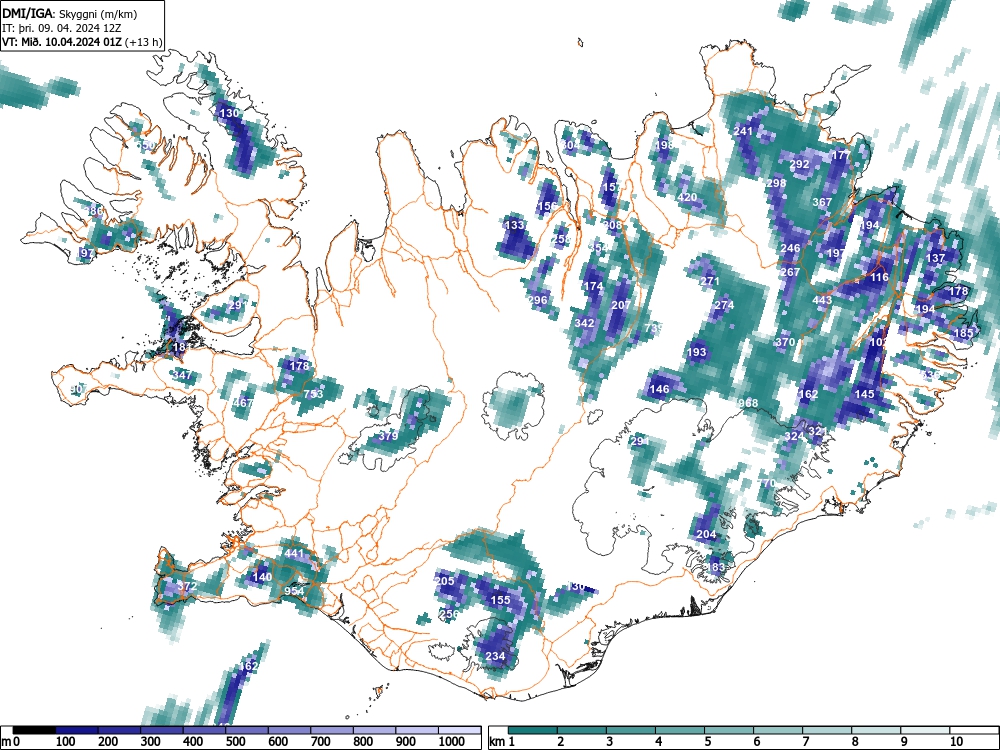Select the visibility value '193'
The height and width of the screenshot is (750, 1000).
tap(697, 352)
